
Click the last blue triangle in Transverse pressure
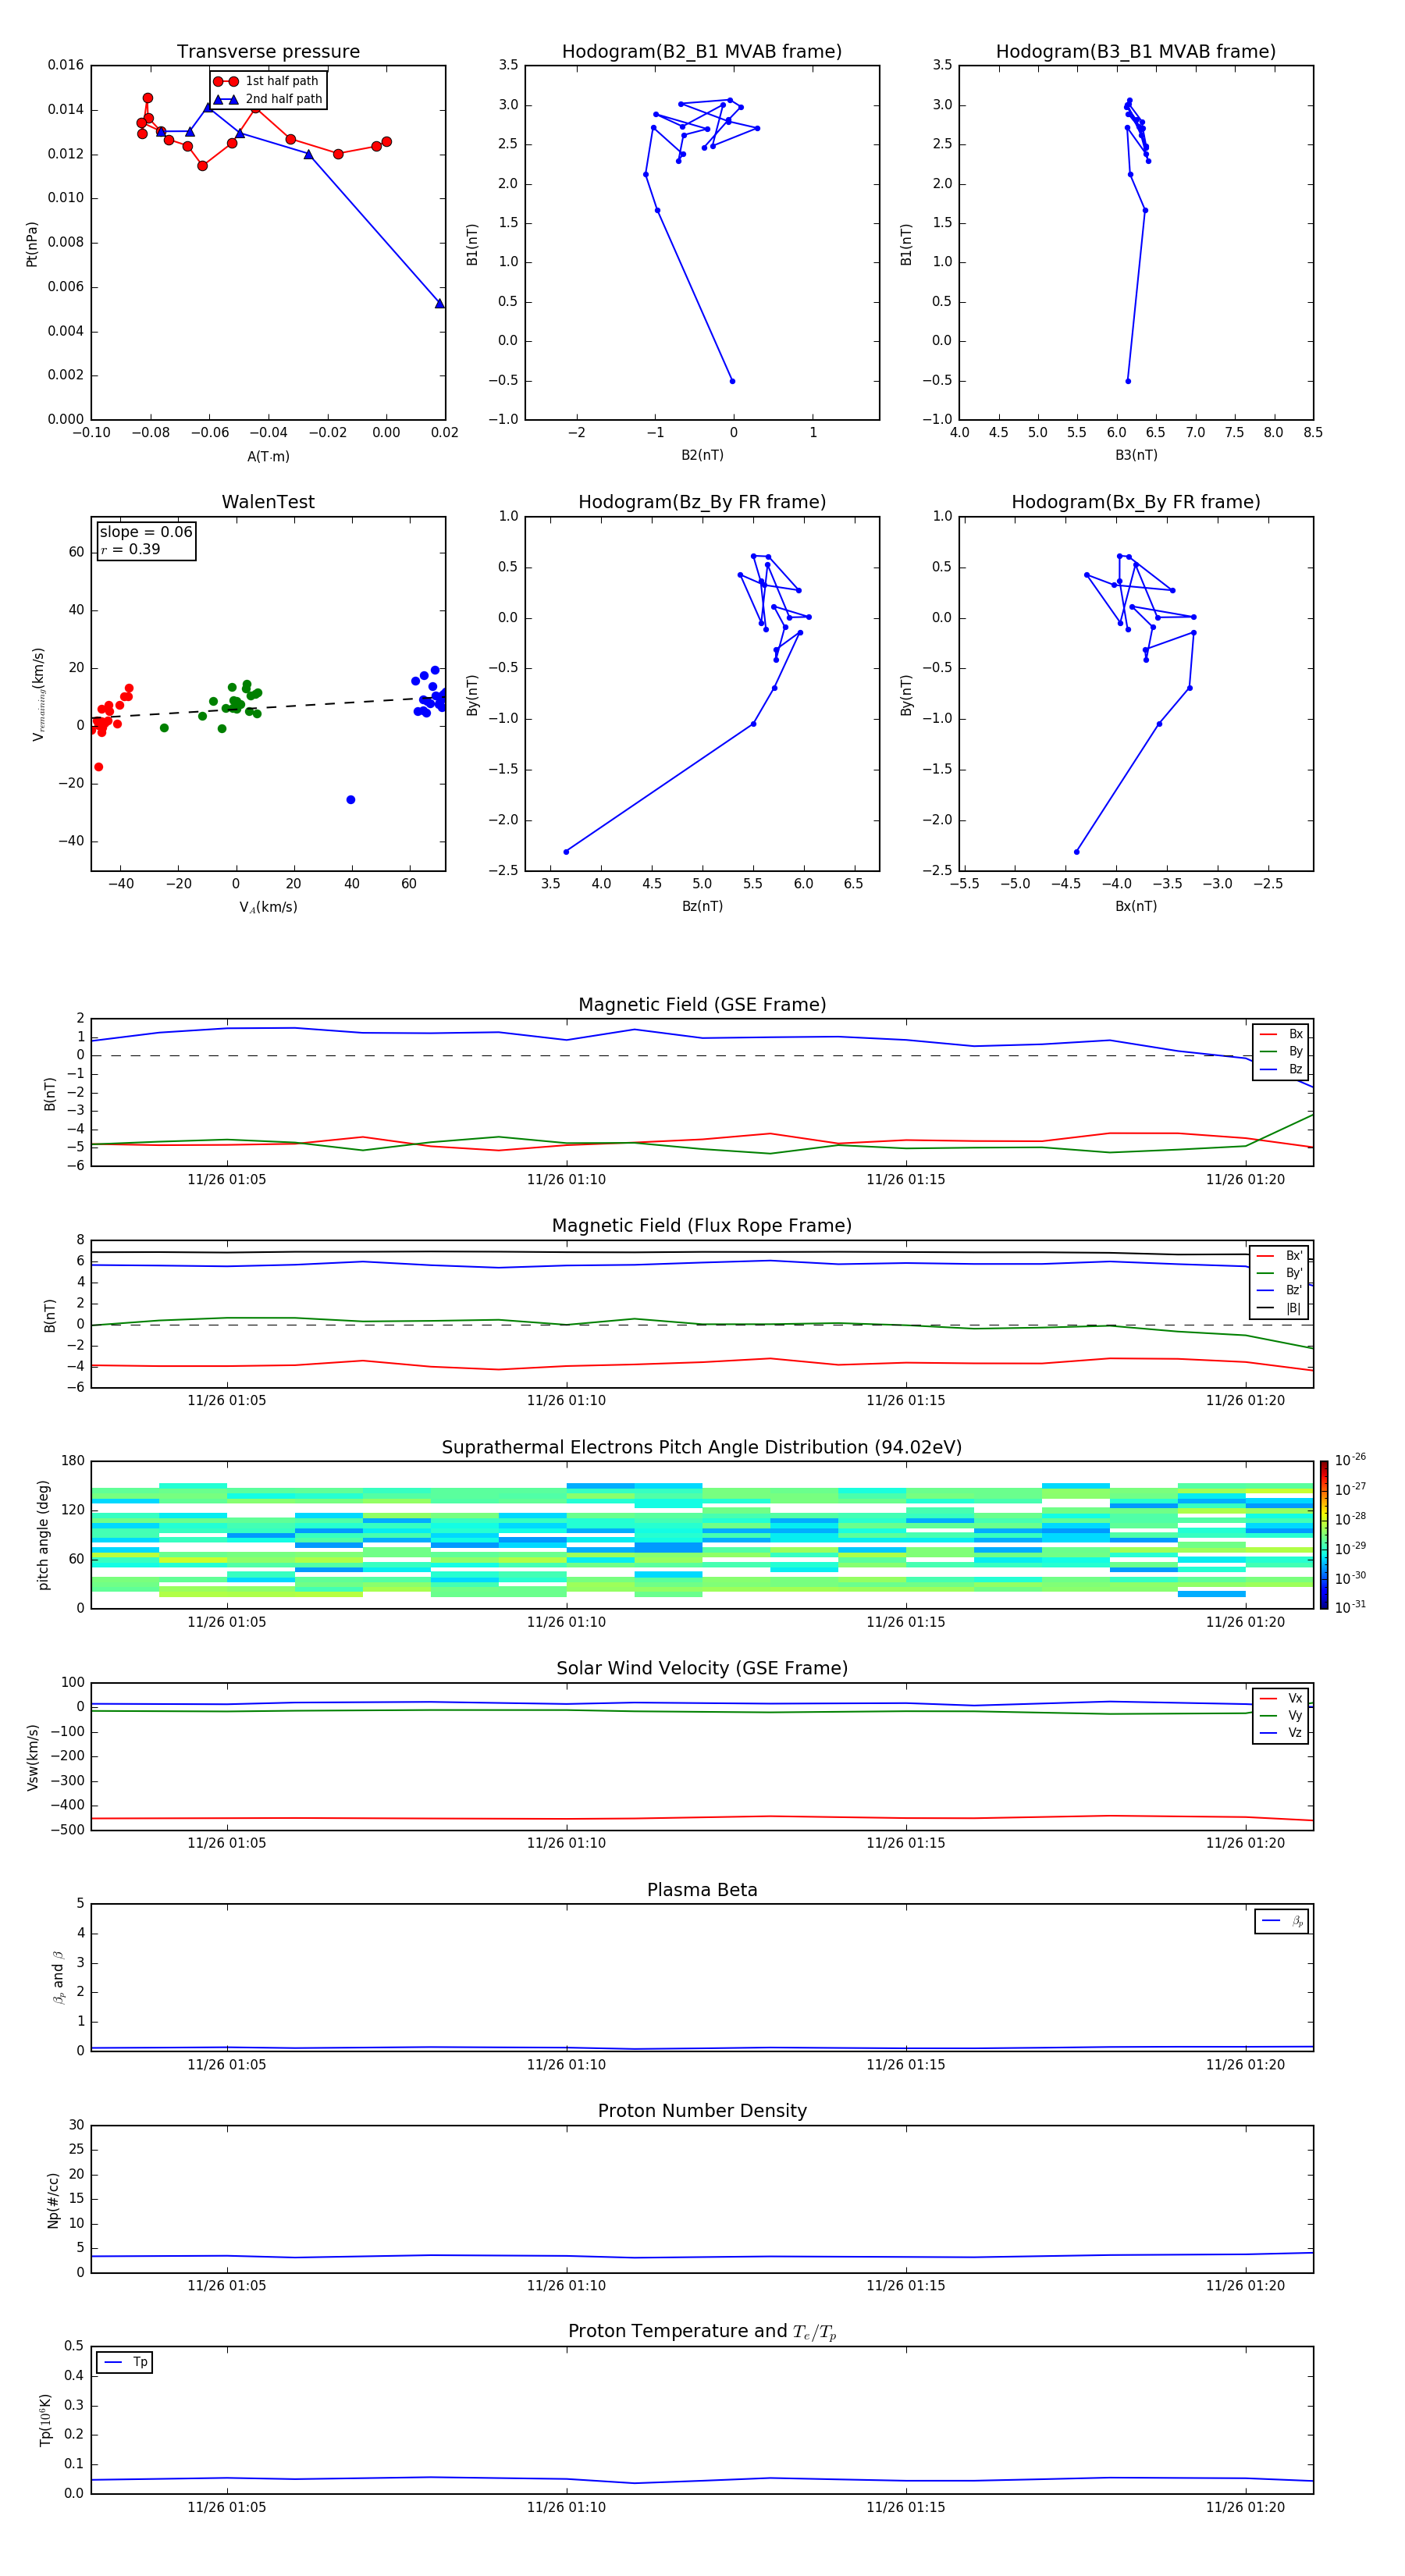click(439, 303)
